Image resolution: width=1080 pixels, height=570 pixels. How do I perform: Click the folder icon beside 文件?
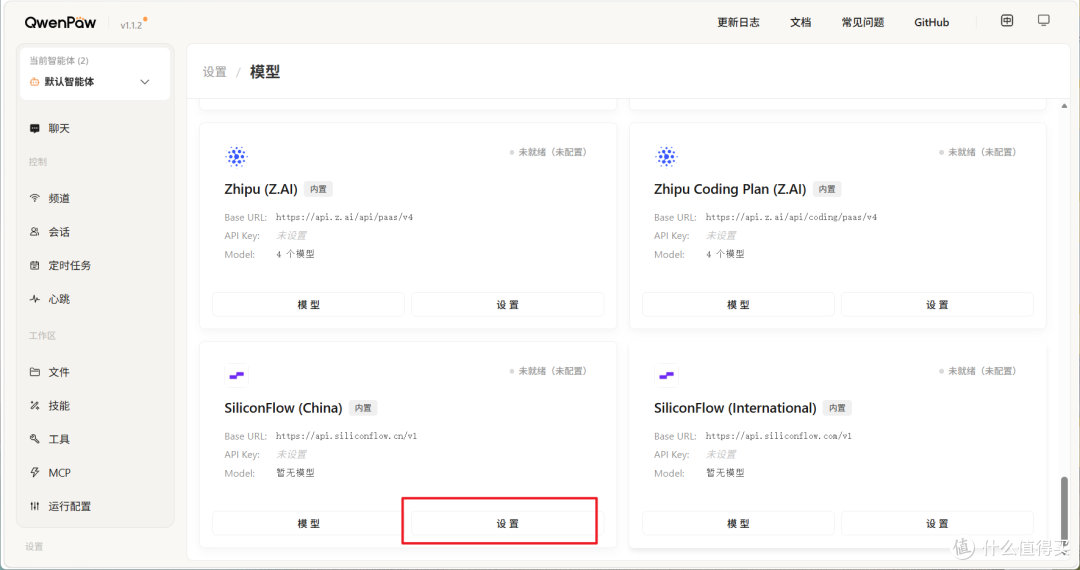(x=34, y=372)
